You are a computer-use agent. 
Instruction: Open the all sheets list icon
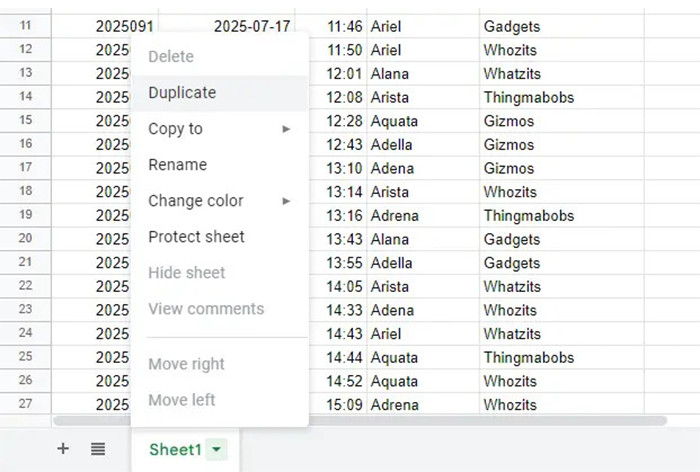98,449
